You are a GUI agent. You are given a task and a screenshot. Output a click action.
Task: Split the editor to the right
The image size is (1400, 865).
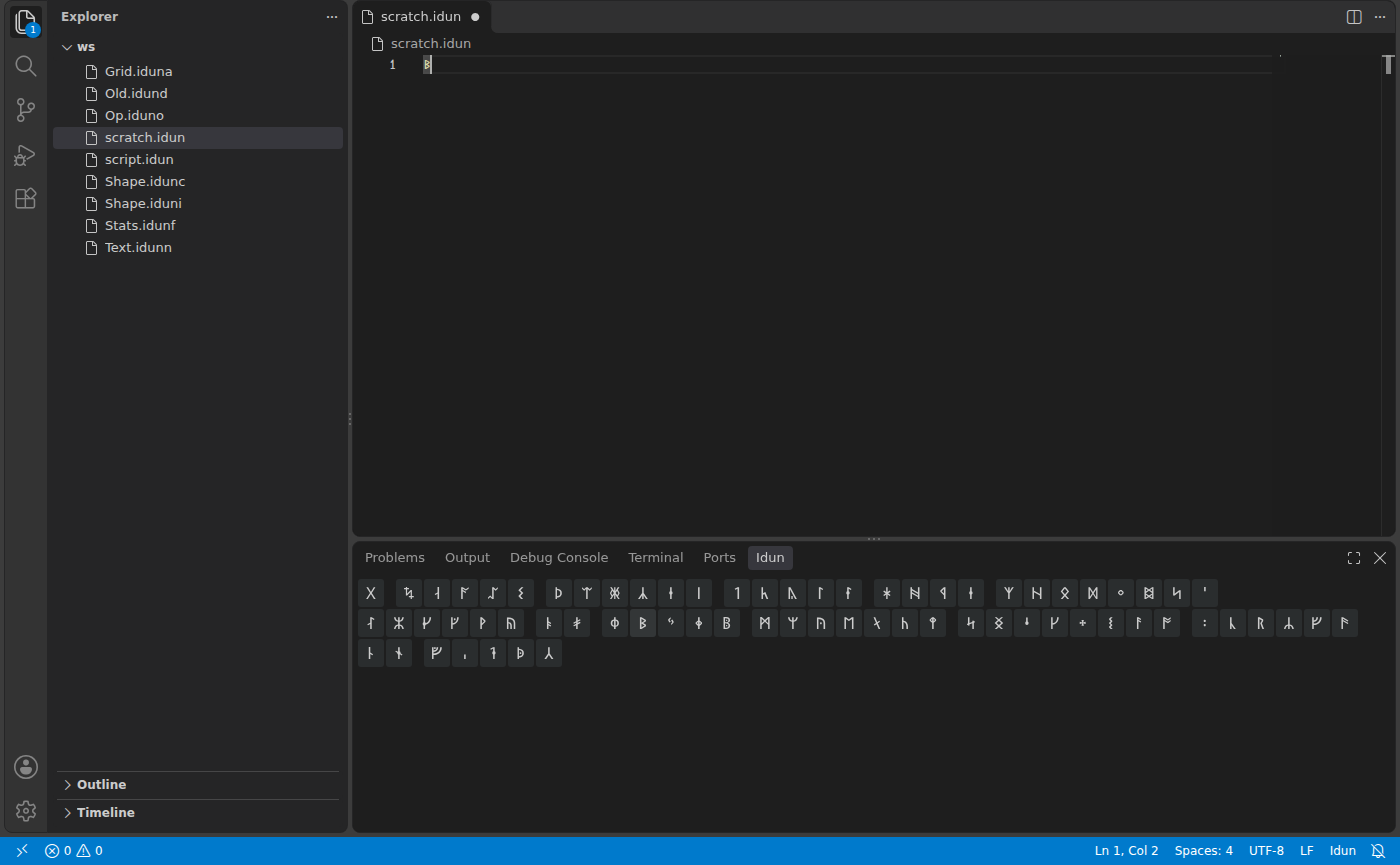click(x=1354, y=17)
